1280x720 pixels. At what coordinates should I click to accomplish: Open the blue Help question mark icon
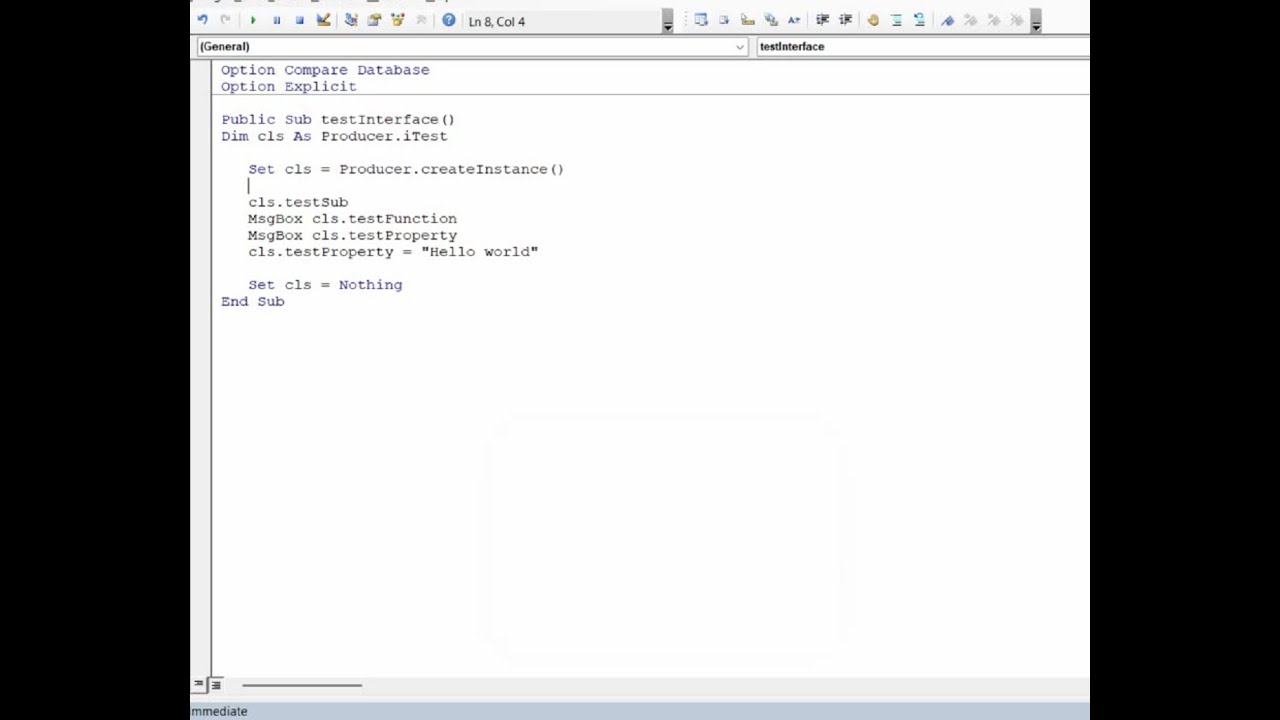tap(448, 20)
